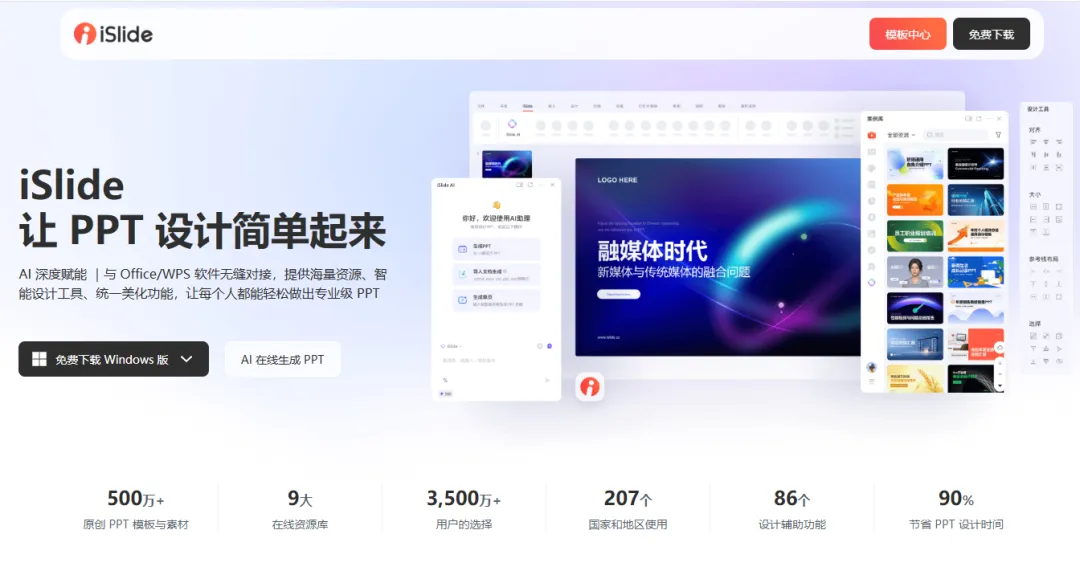Click the 500万+ statistic
The width and height of the screenshot is (1080, 579).
point(136,498)
